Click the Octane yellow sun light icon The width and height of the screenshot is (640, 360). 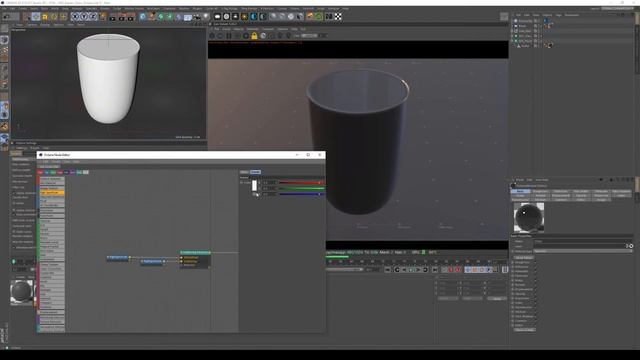pos(244,17)
